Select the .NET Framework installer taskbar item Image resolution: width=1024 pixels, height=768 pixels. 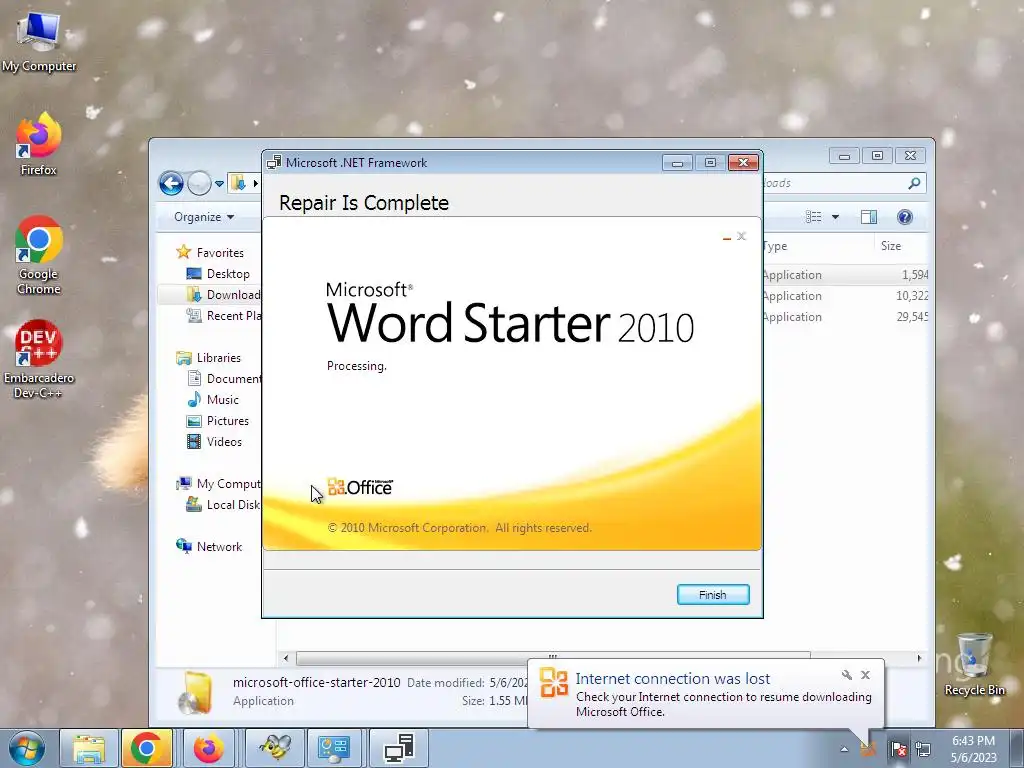398,748
